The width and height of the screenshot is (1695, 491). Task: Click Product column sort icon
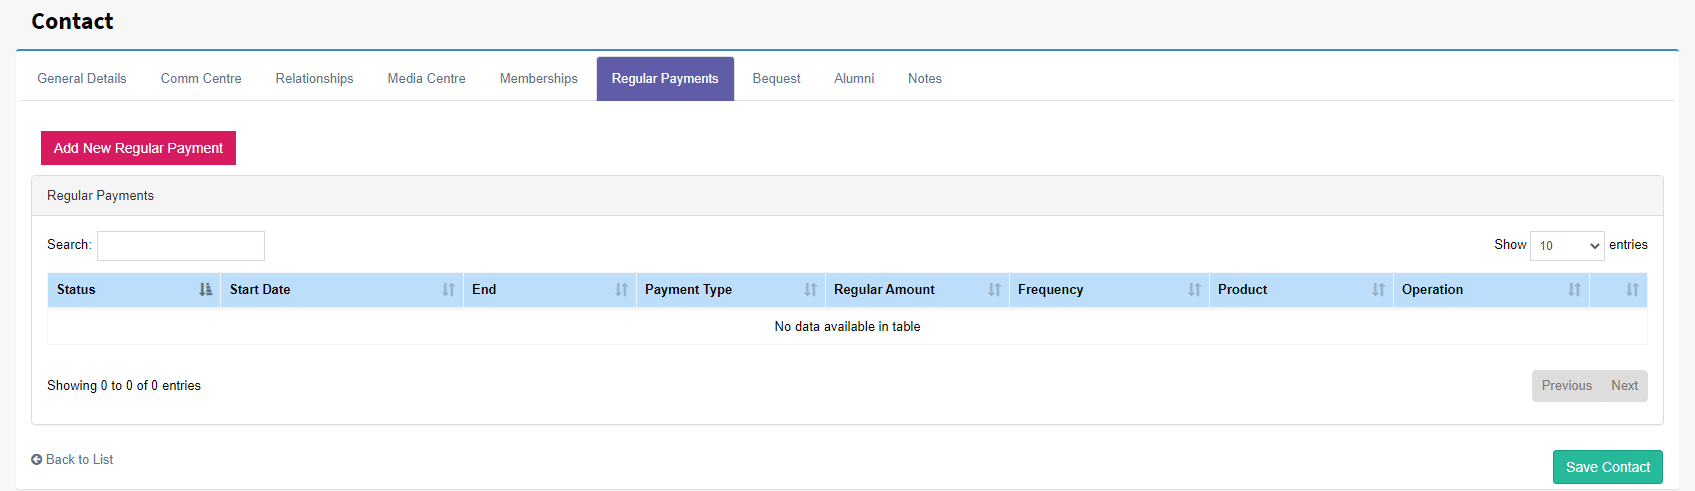(1379, 290)
